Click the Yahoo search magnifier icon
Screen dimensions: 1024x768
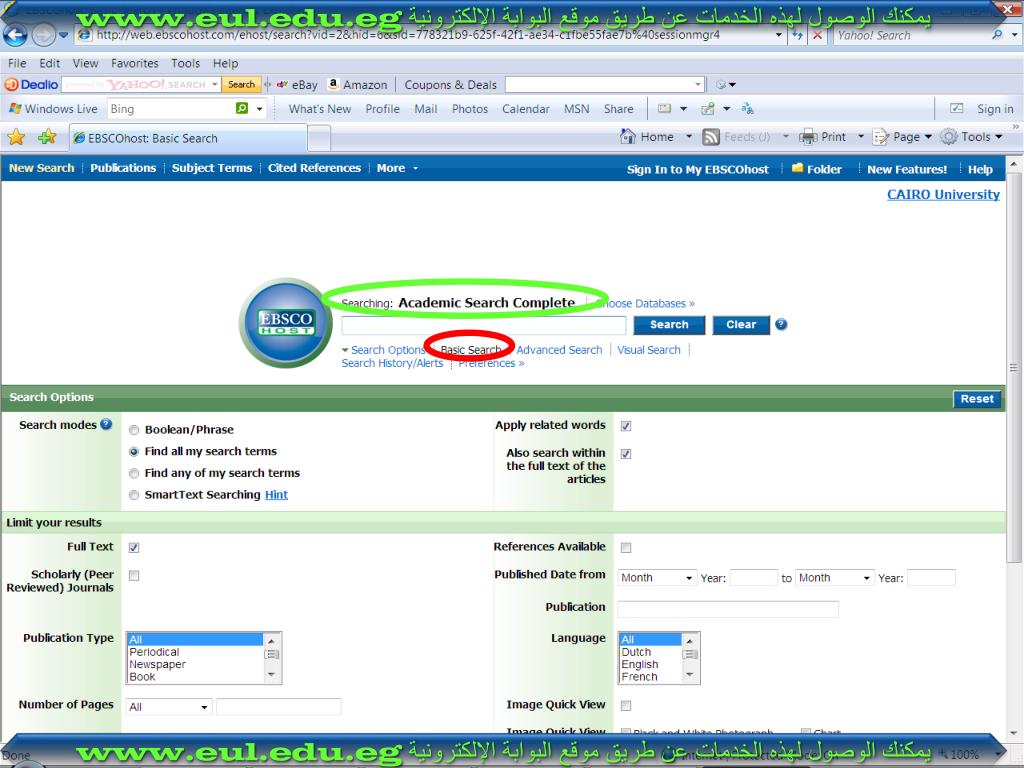997,35
